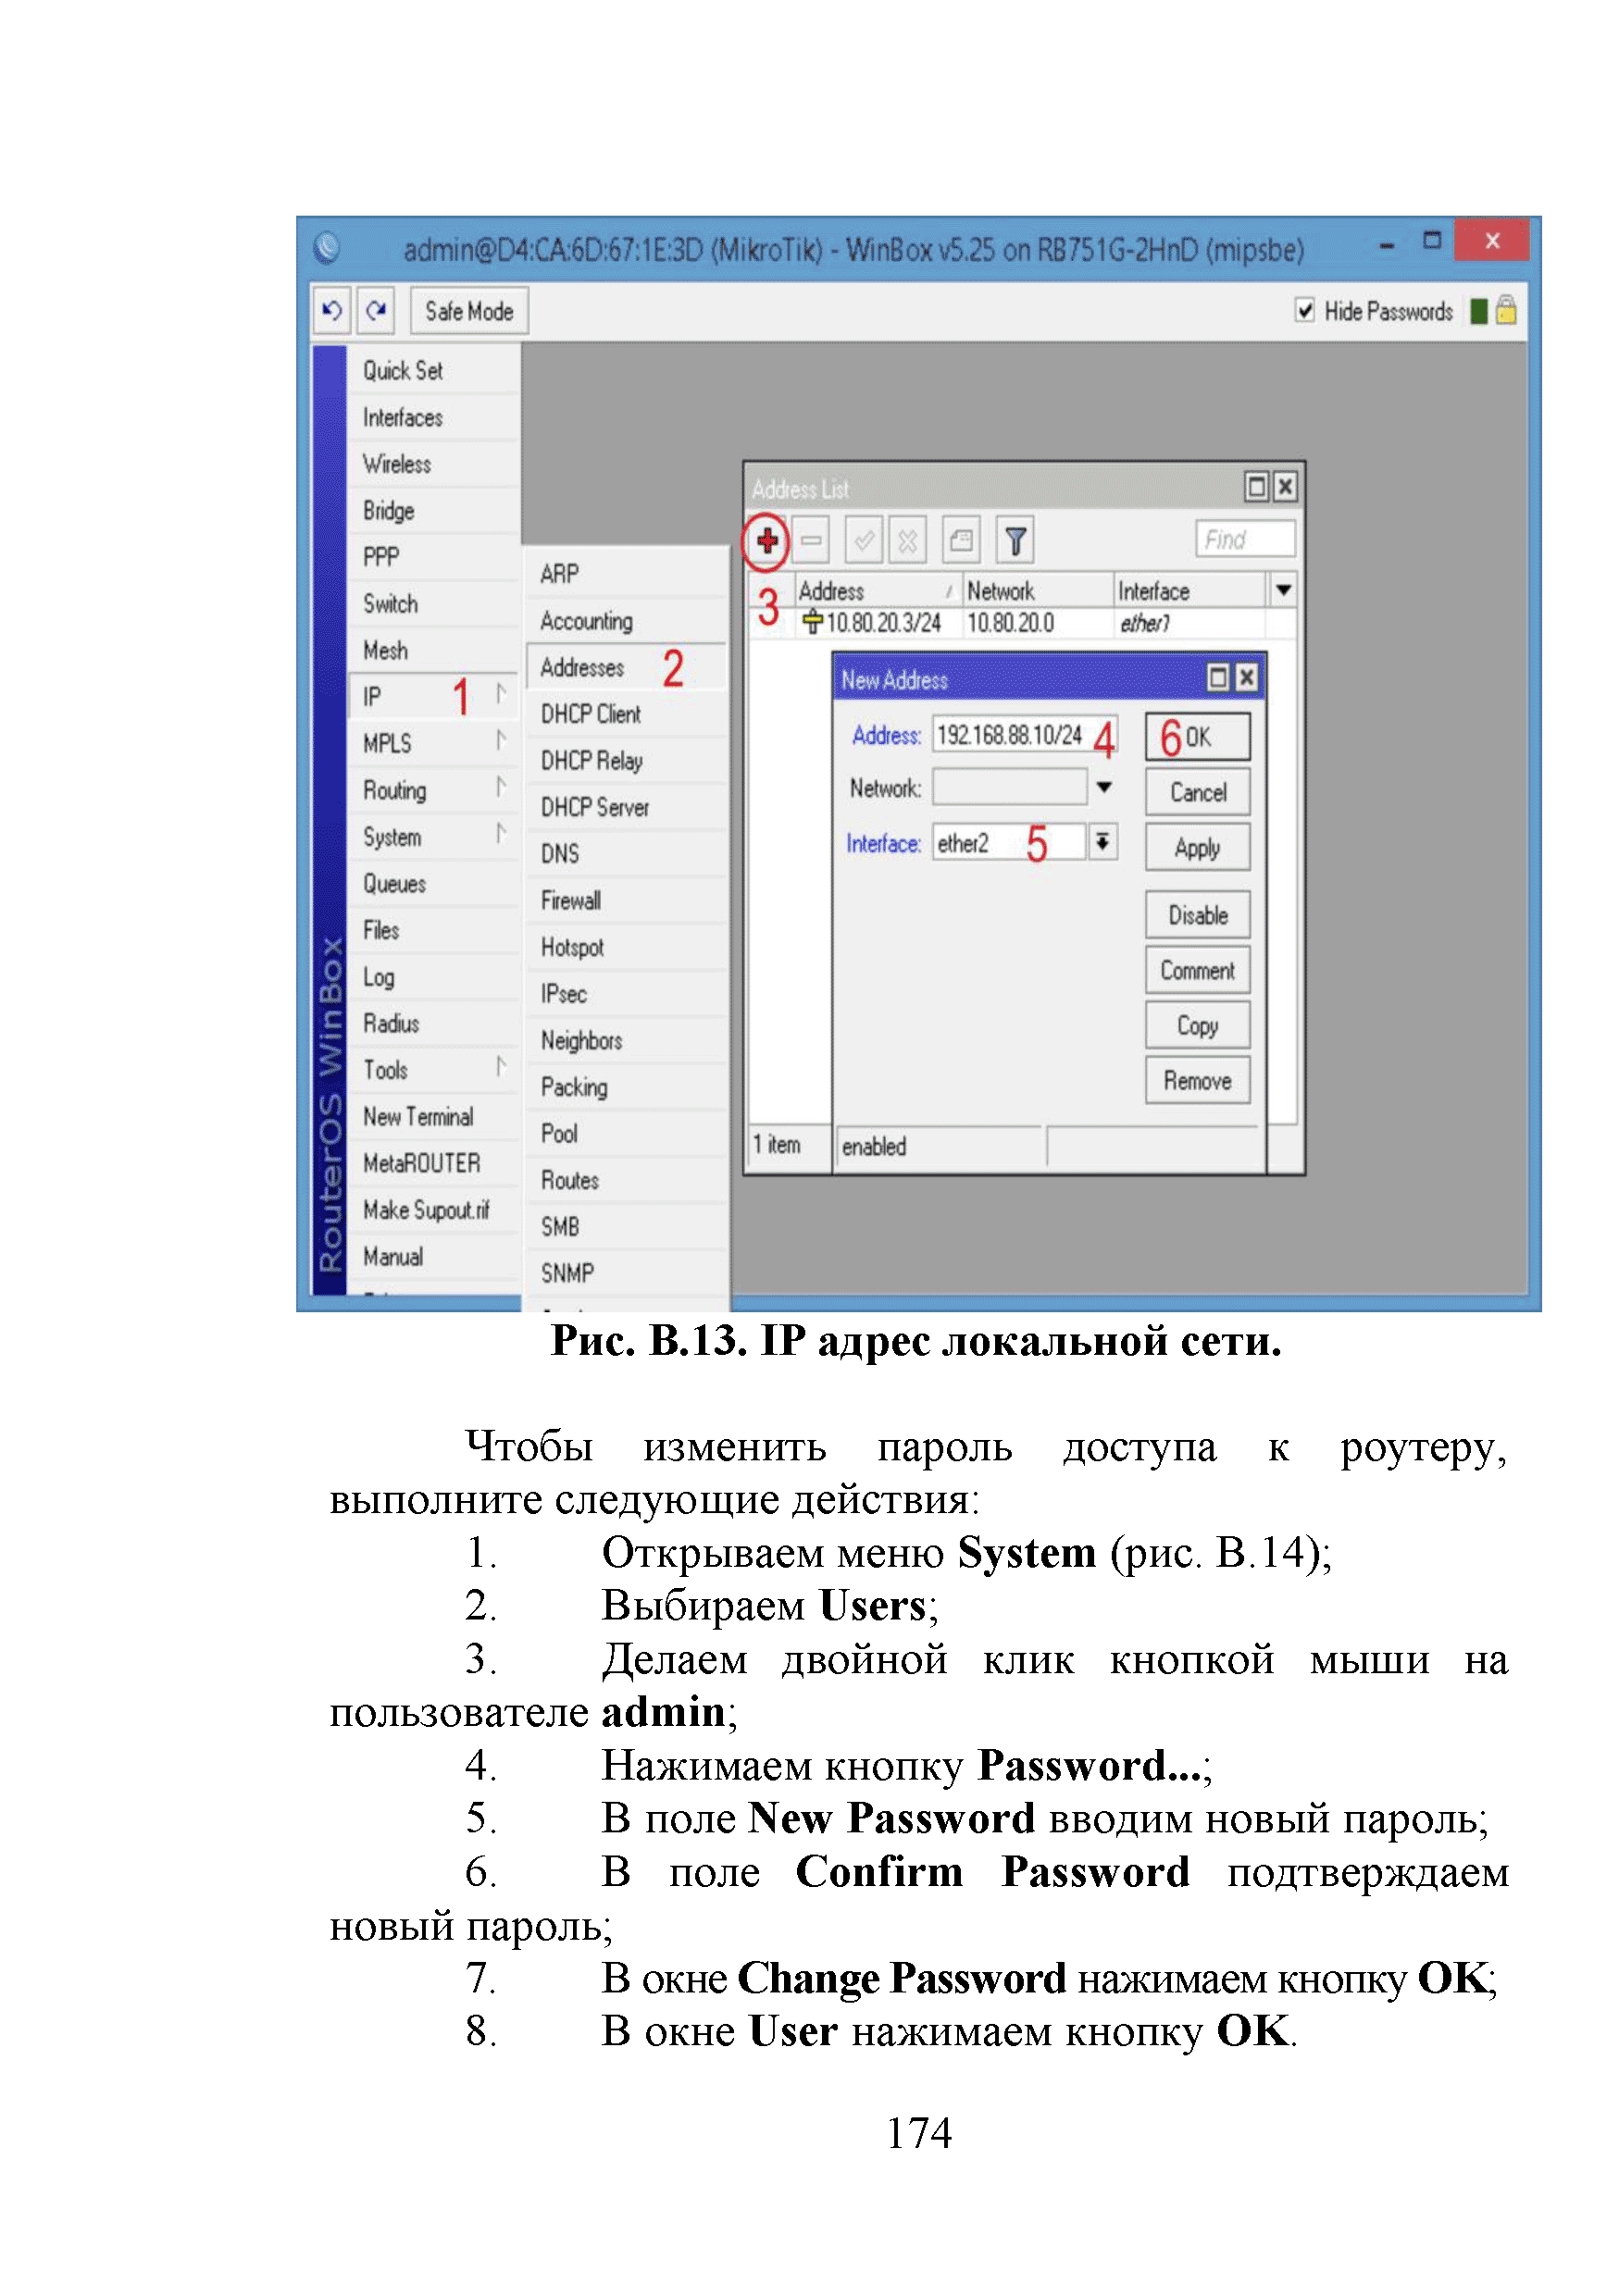Expand the Tools submenu

434,1070
